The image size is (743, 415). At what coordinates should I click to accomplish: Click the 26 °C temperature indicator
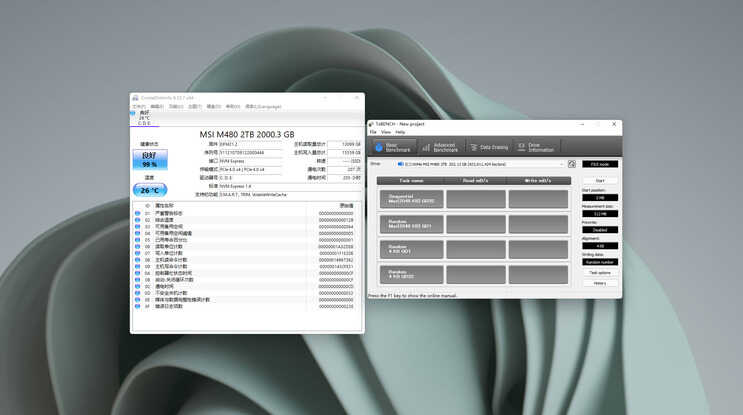[x=150, y=190]
